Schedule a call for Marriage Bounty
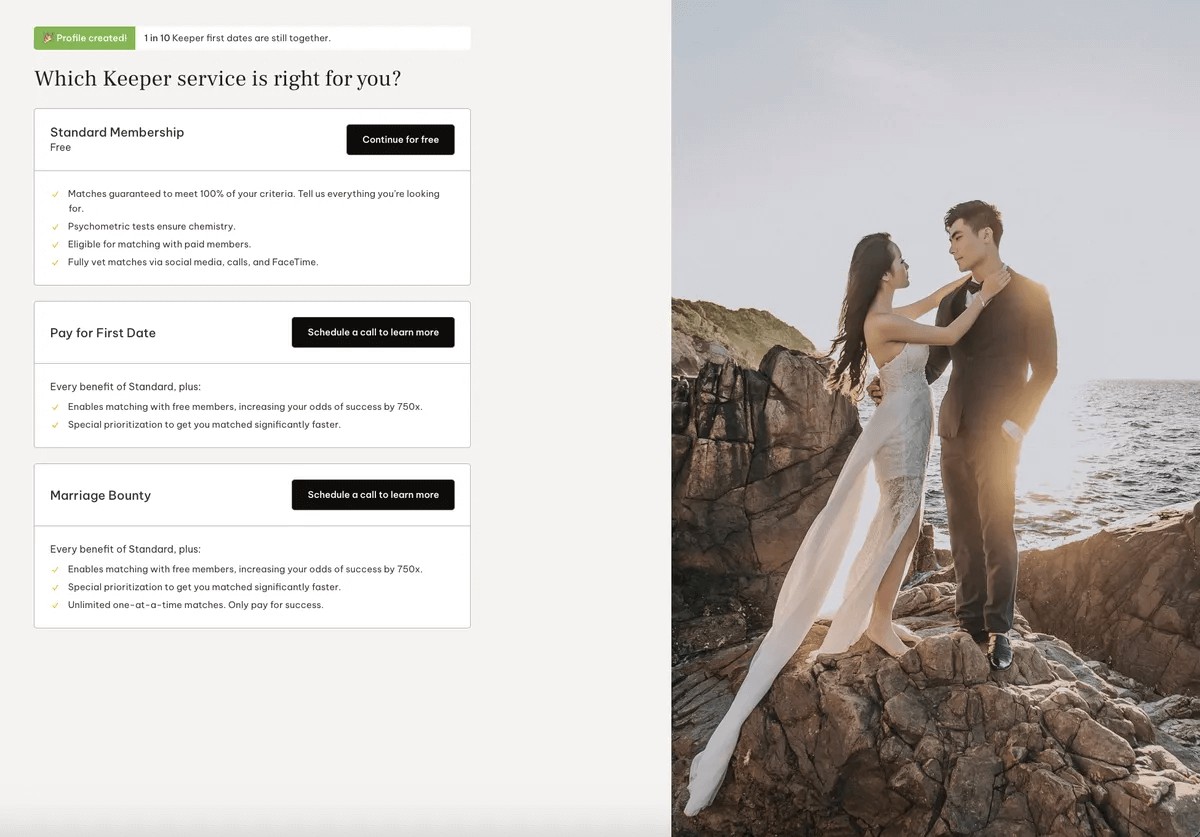 click(x=373, y=495)
